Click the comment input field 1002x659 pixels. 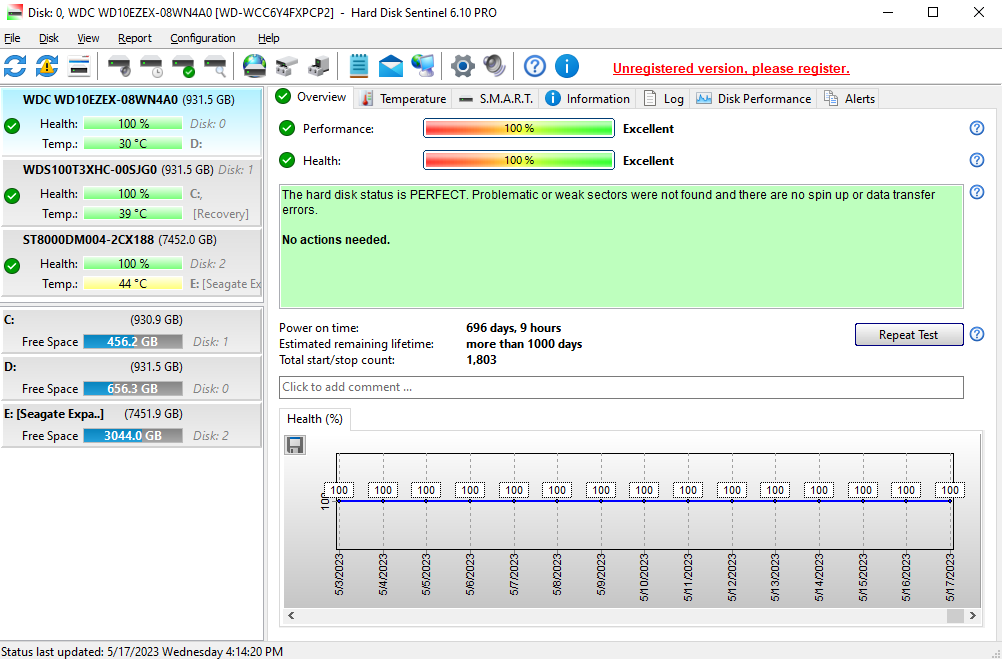point(621,387)
